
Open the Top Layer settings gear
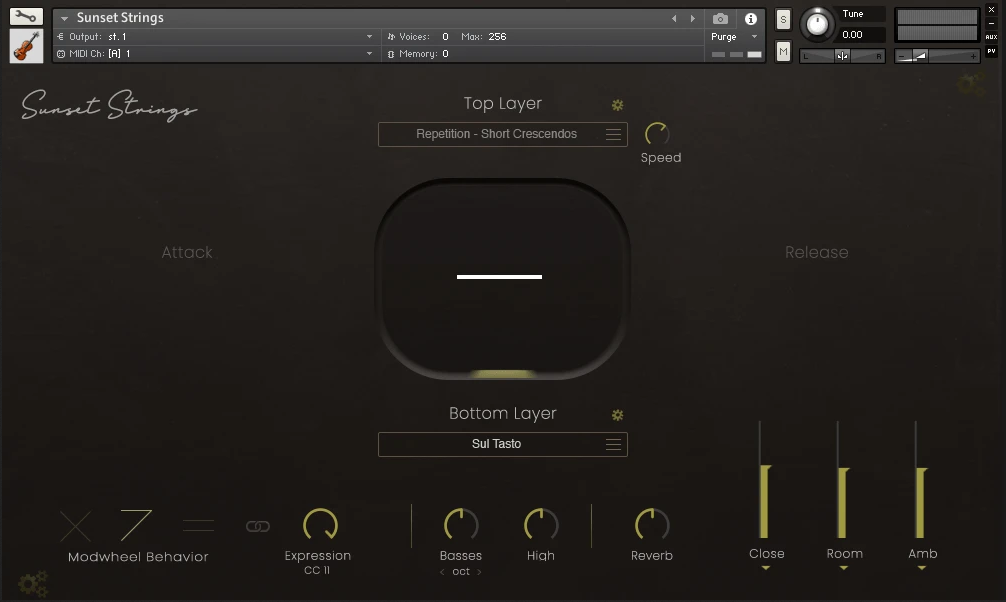point(617,104)
